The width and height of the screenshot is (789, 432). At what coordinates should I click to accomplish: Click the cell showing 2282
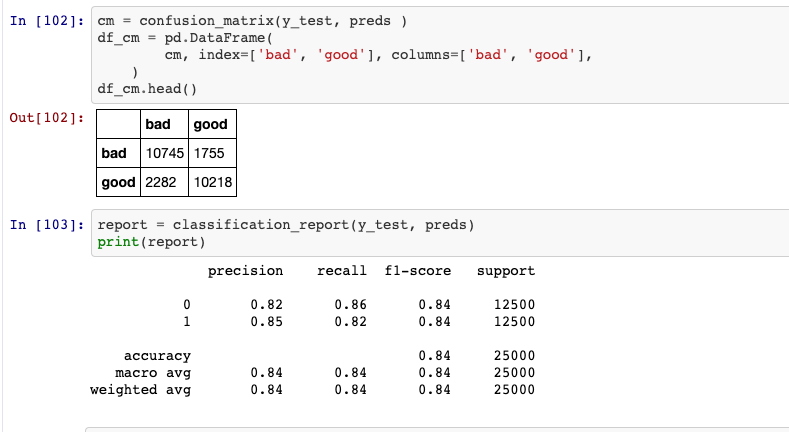click(x=164, y=182)
